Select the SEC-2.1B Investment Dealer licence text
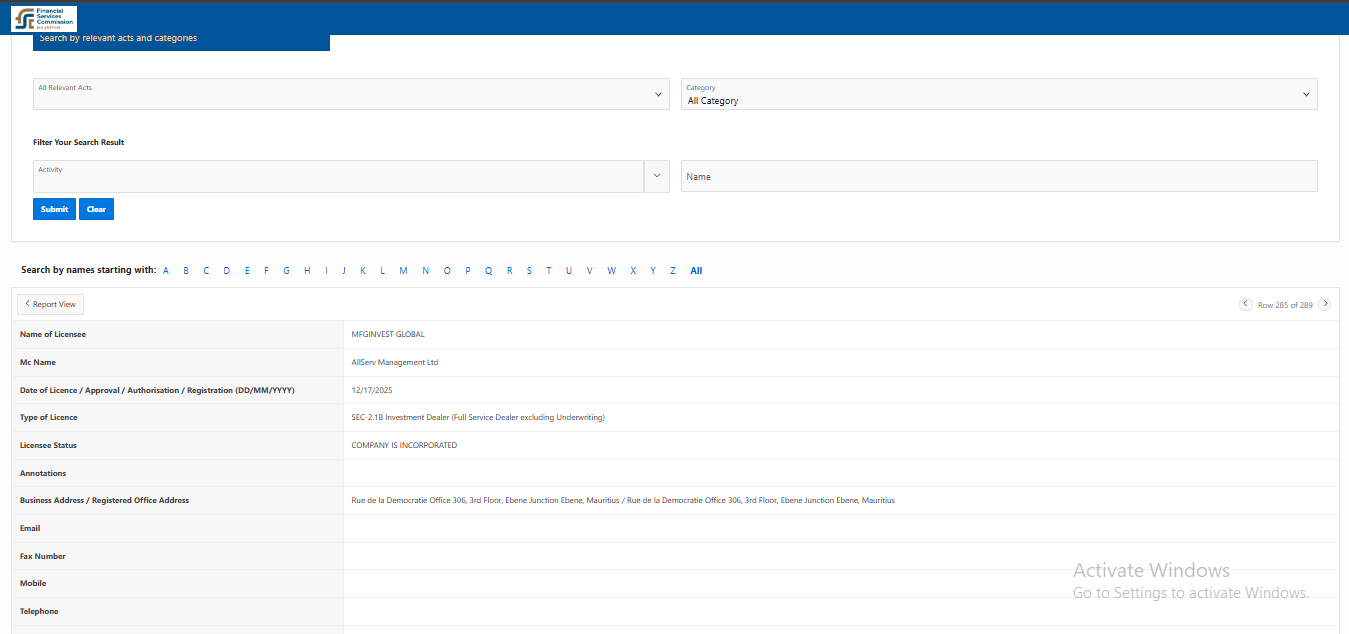Viewport: 1349px width, 634px height. 478,417
